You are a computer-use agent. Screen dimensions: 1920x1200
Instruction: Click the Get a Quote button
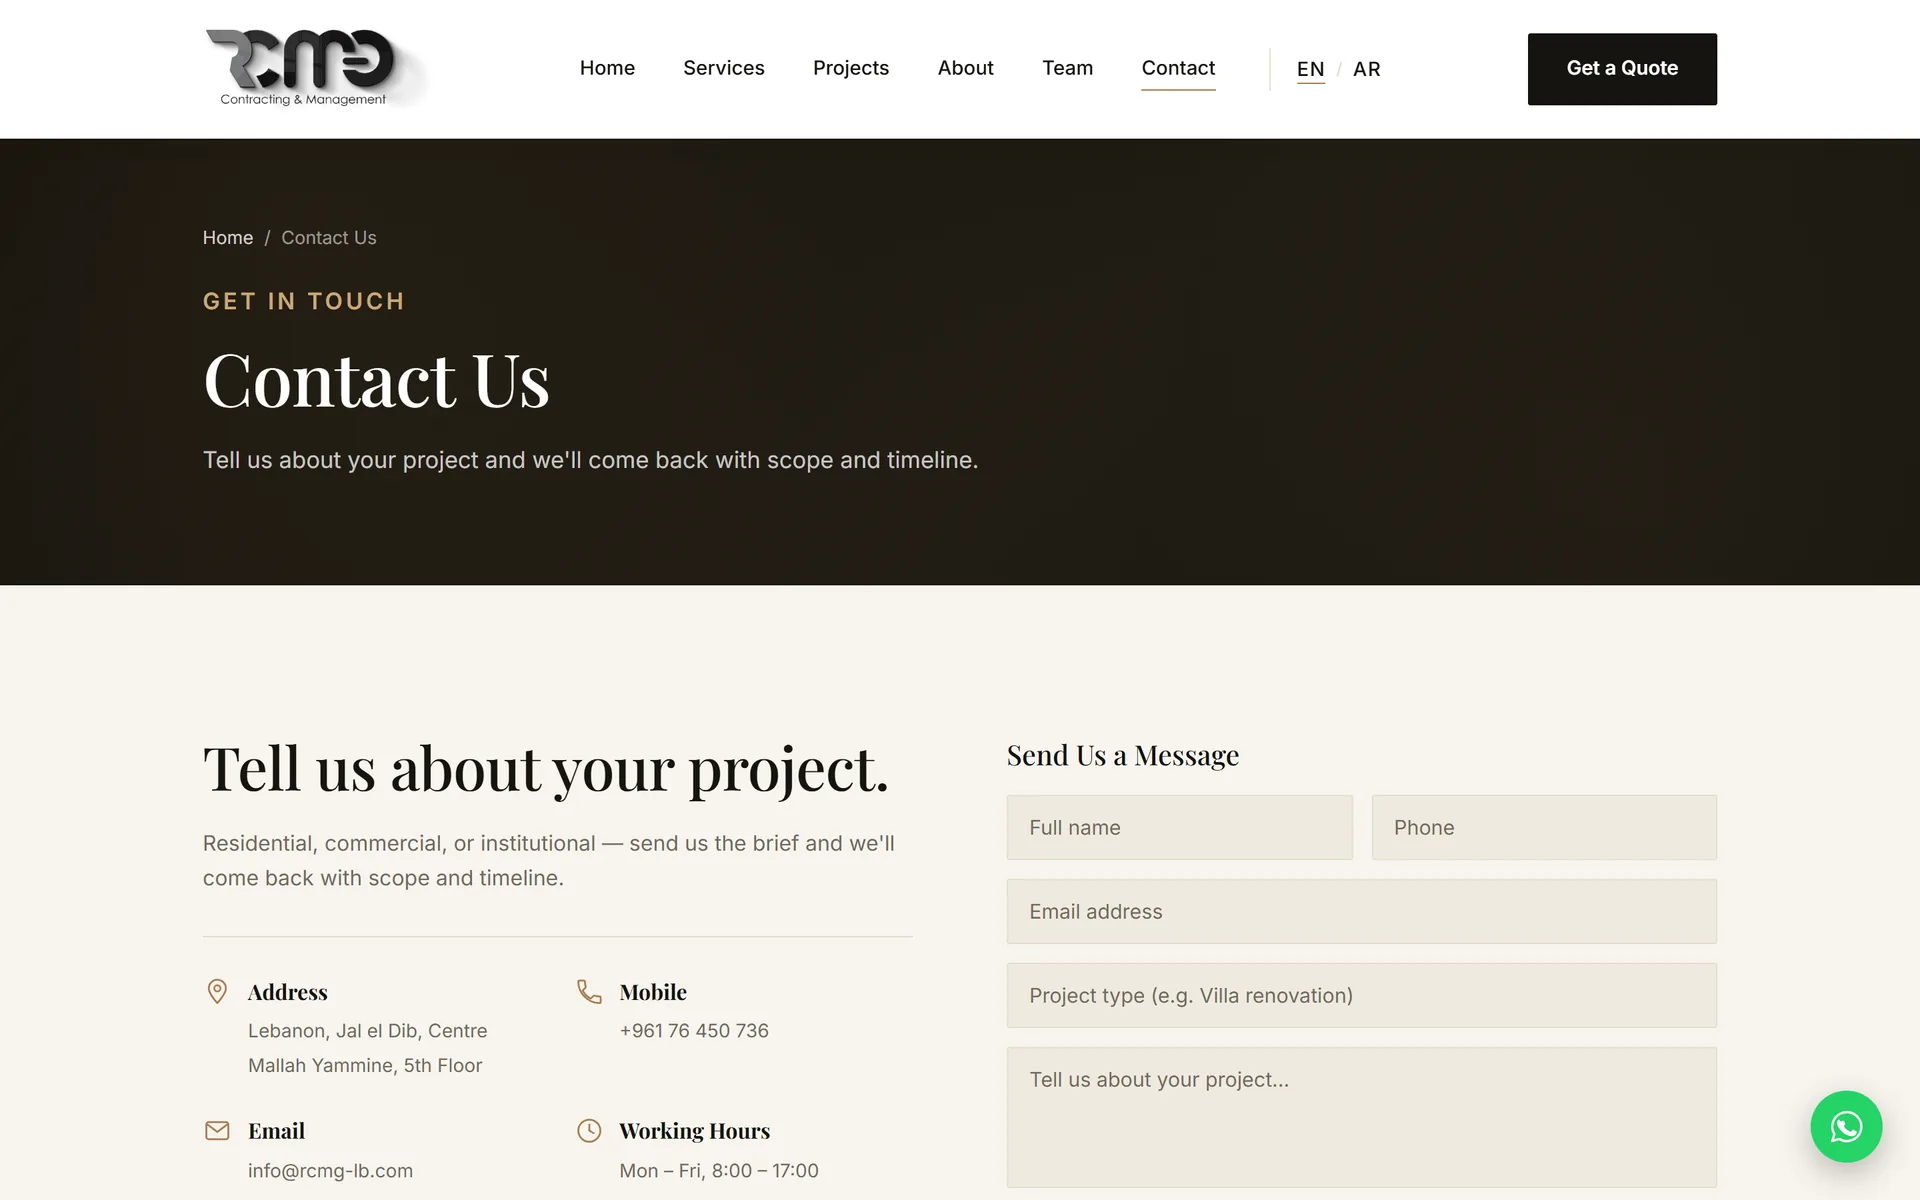[x=1622, y=69]
